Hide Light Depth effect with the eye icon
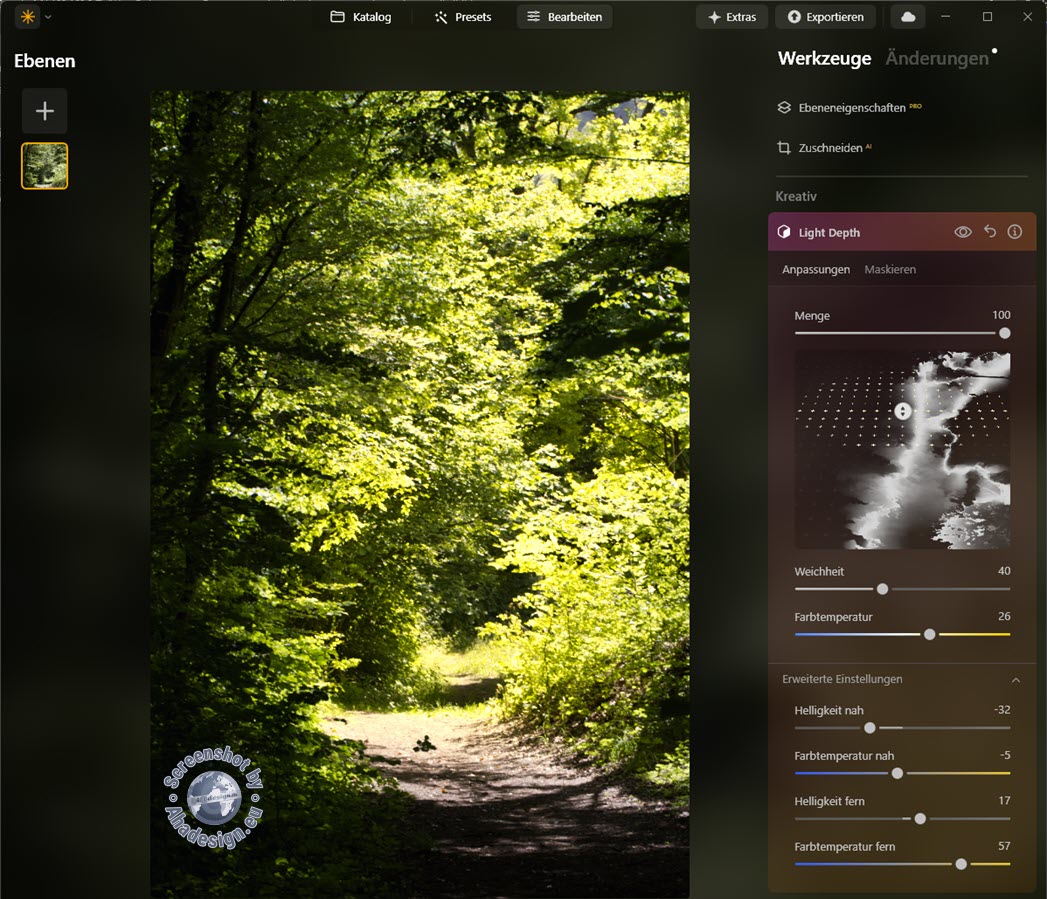The height and width of the screenshot is (899, 1047). [x=962, y=231]
